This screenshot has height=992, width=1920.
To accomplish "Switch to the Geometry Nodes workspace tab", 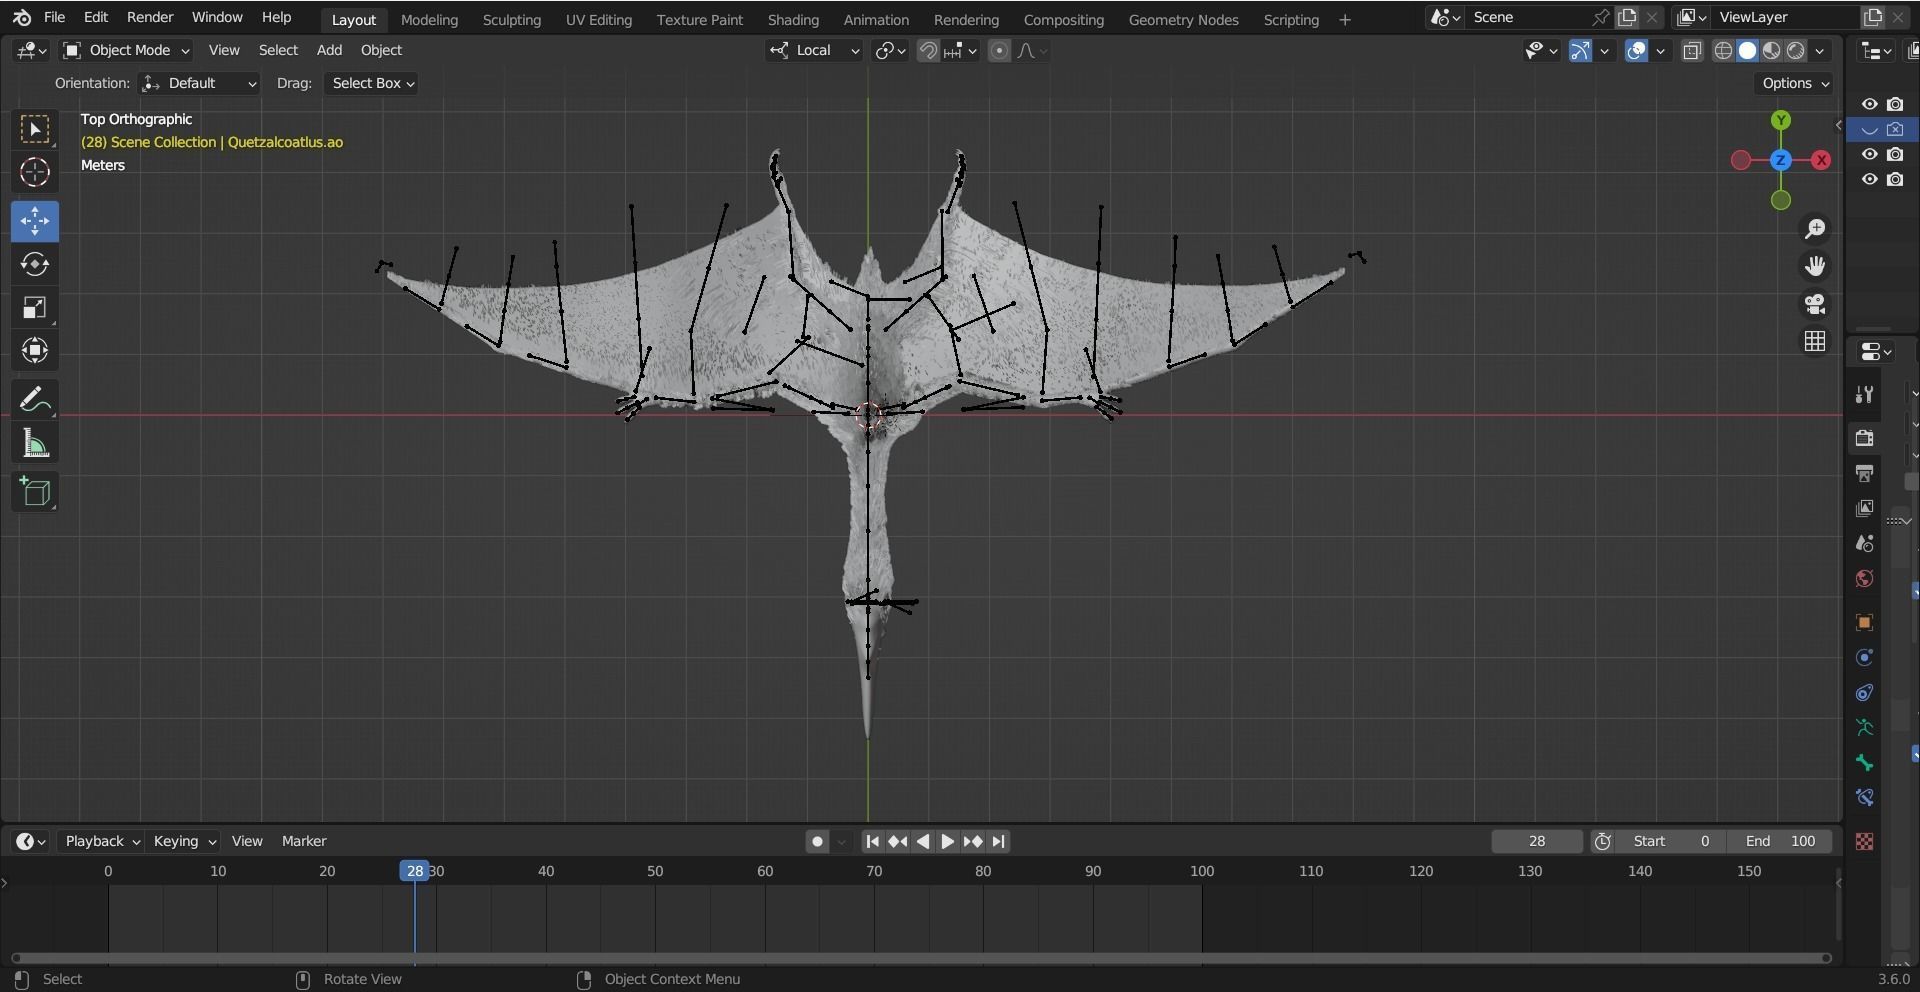I will click(1183, 19).
